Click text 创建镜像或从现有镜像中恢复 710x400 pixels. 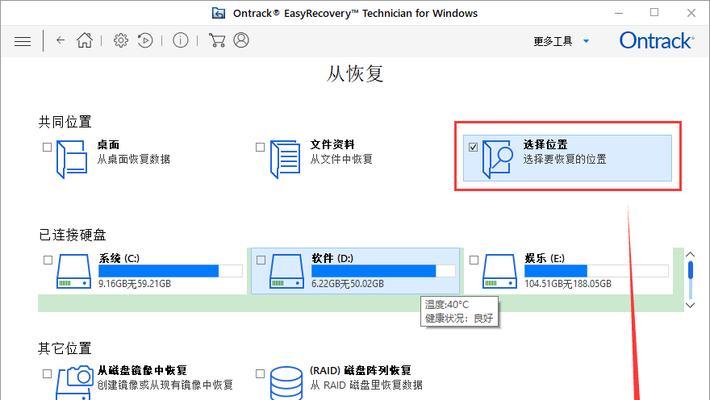[x=165, y=385]
